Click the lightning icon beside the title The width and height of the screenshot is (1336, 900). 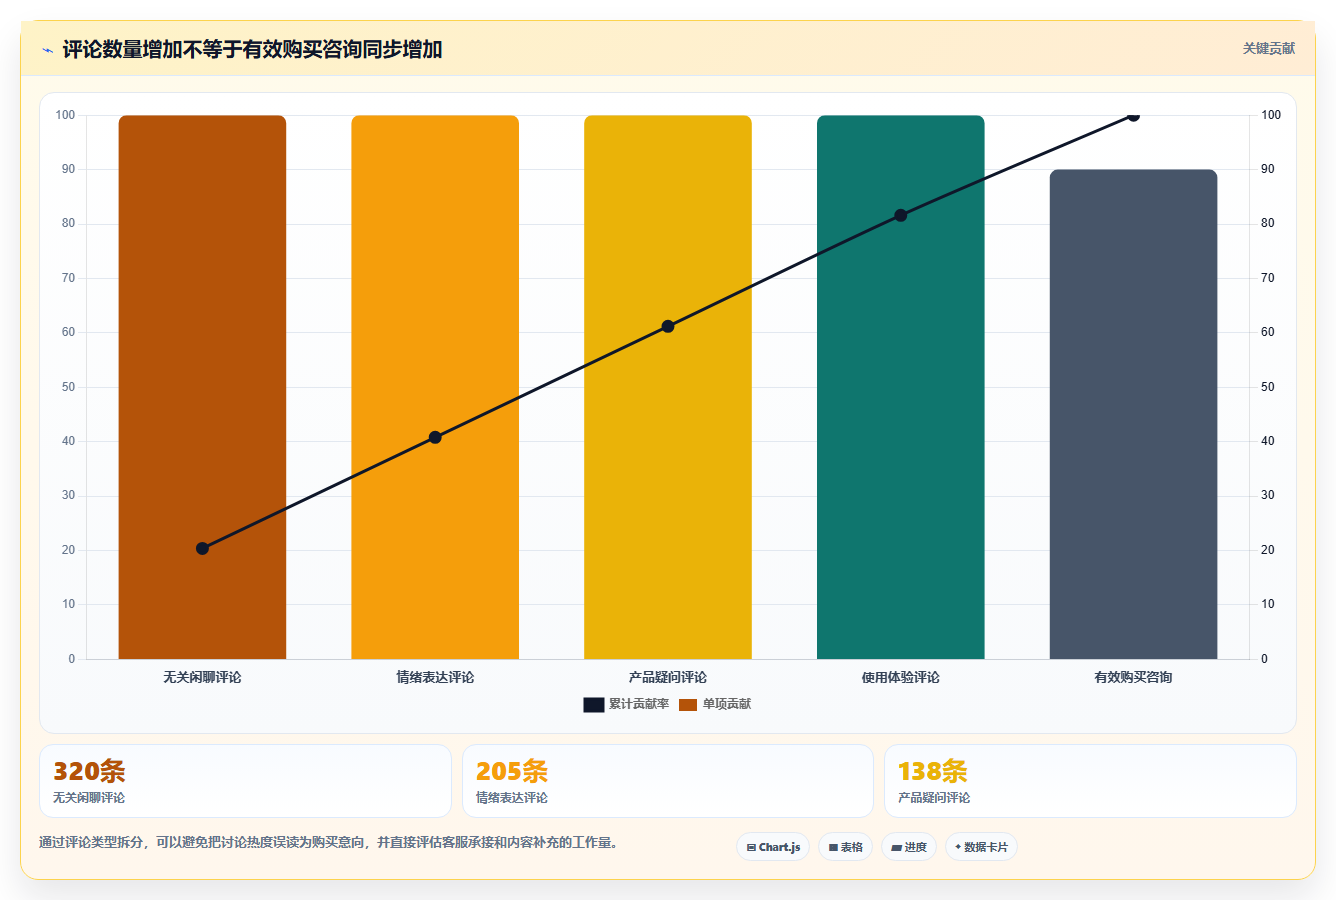[48, 50]
